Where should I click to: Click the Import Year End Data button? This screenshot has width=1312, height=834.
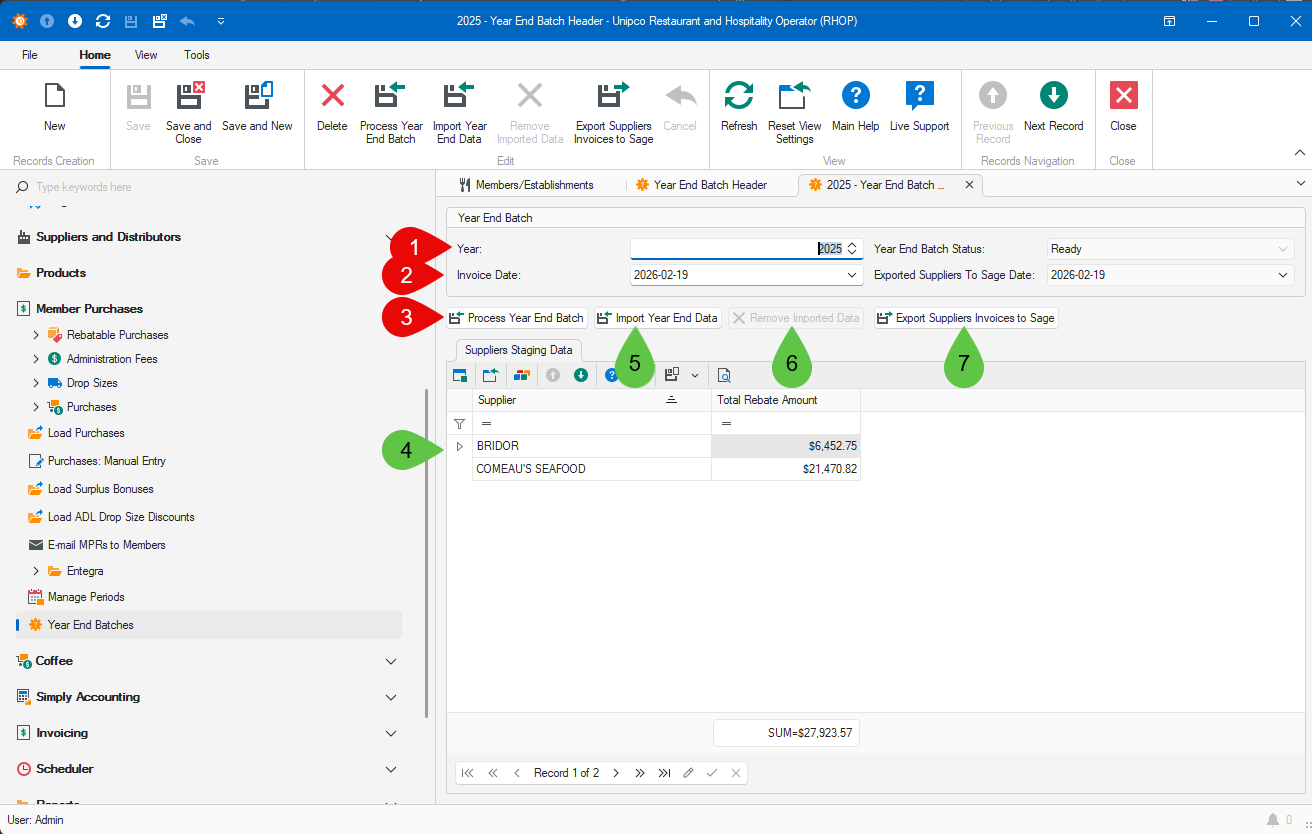click(x=657, y=318)
